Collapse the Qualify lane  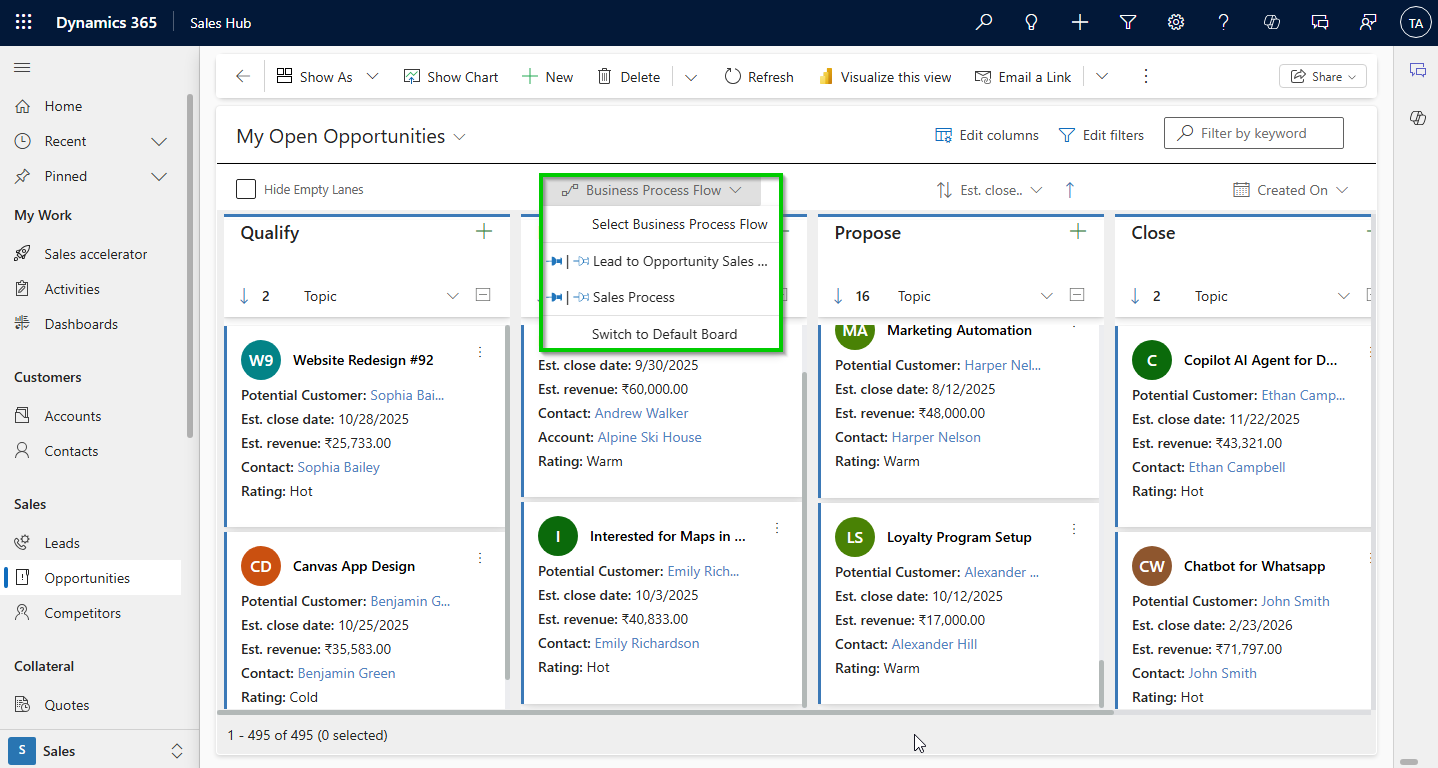click(x=481, y=295)
